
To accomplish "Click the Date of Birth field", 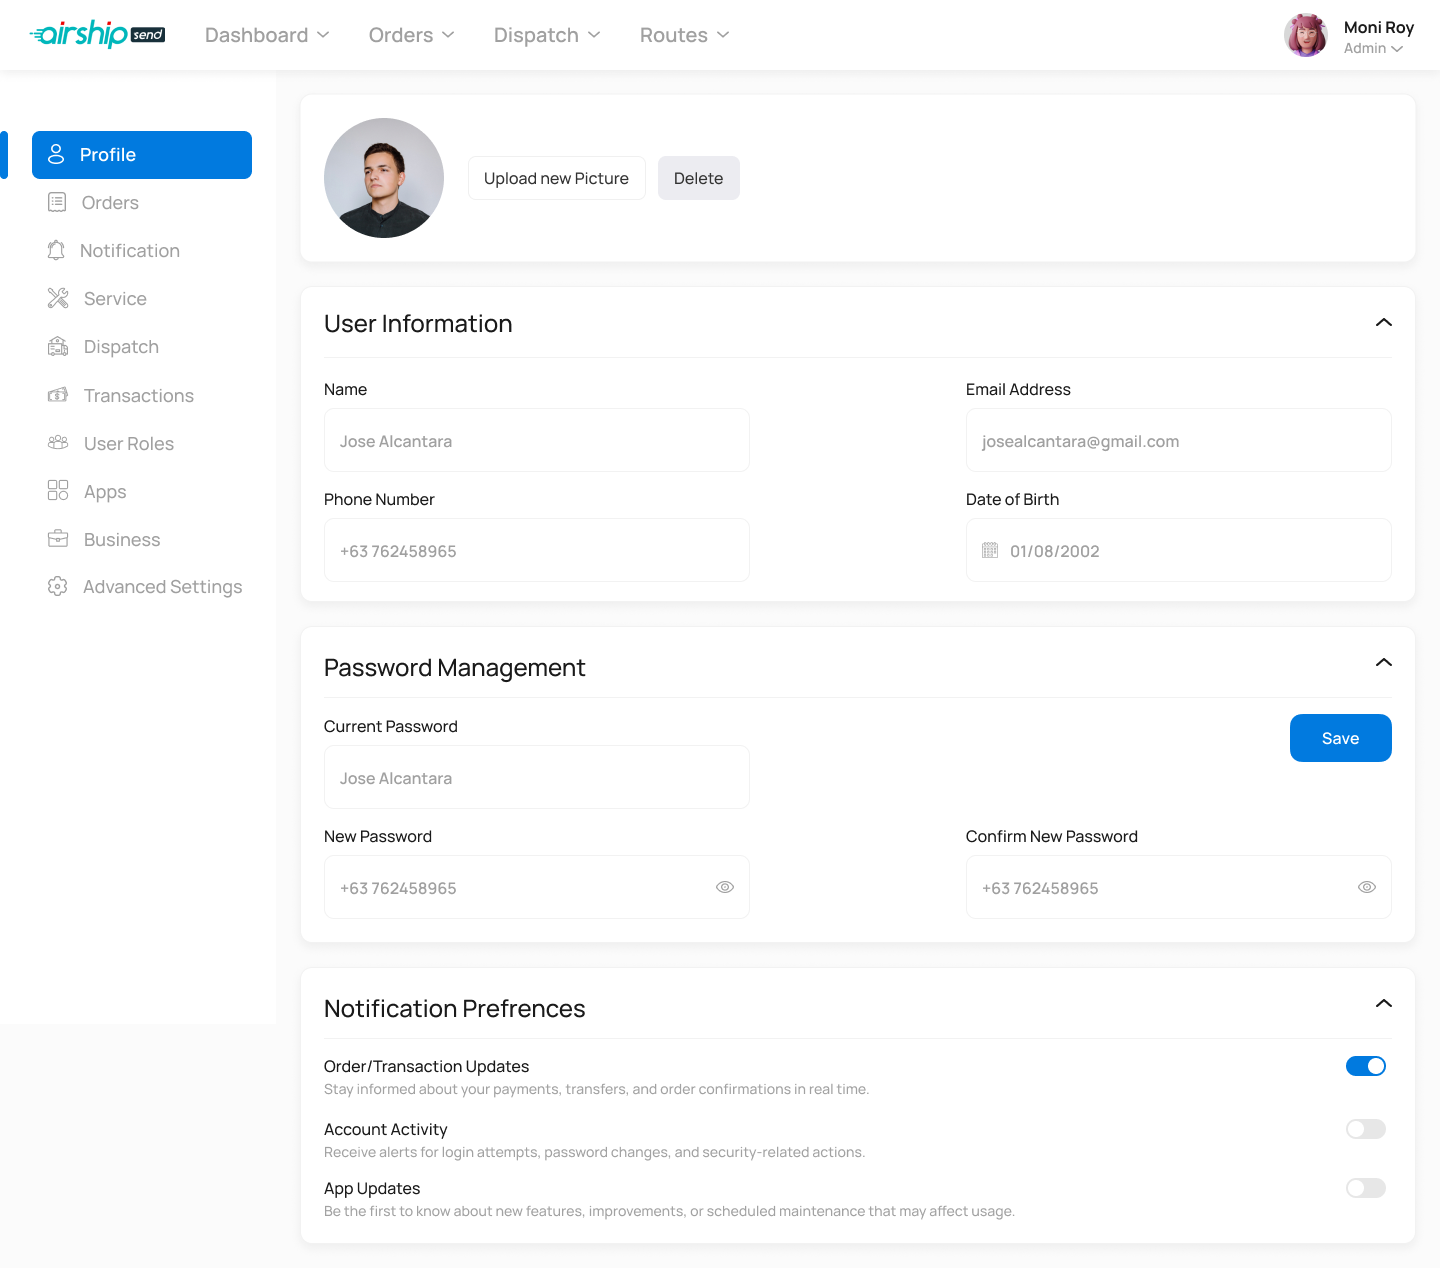I will [x=1179, y=550].
